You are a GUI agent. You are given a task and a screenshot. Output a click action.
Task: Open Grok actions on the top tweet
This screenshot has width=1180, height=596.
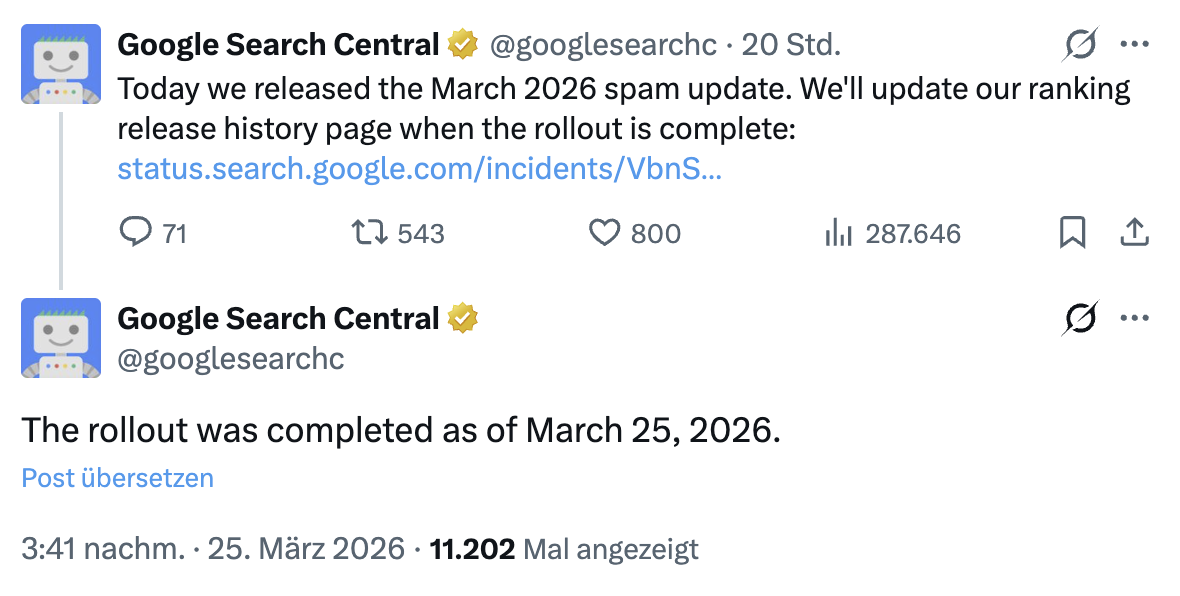[x=1080, y=44]
